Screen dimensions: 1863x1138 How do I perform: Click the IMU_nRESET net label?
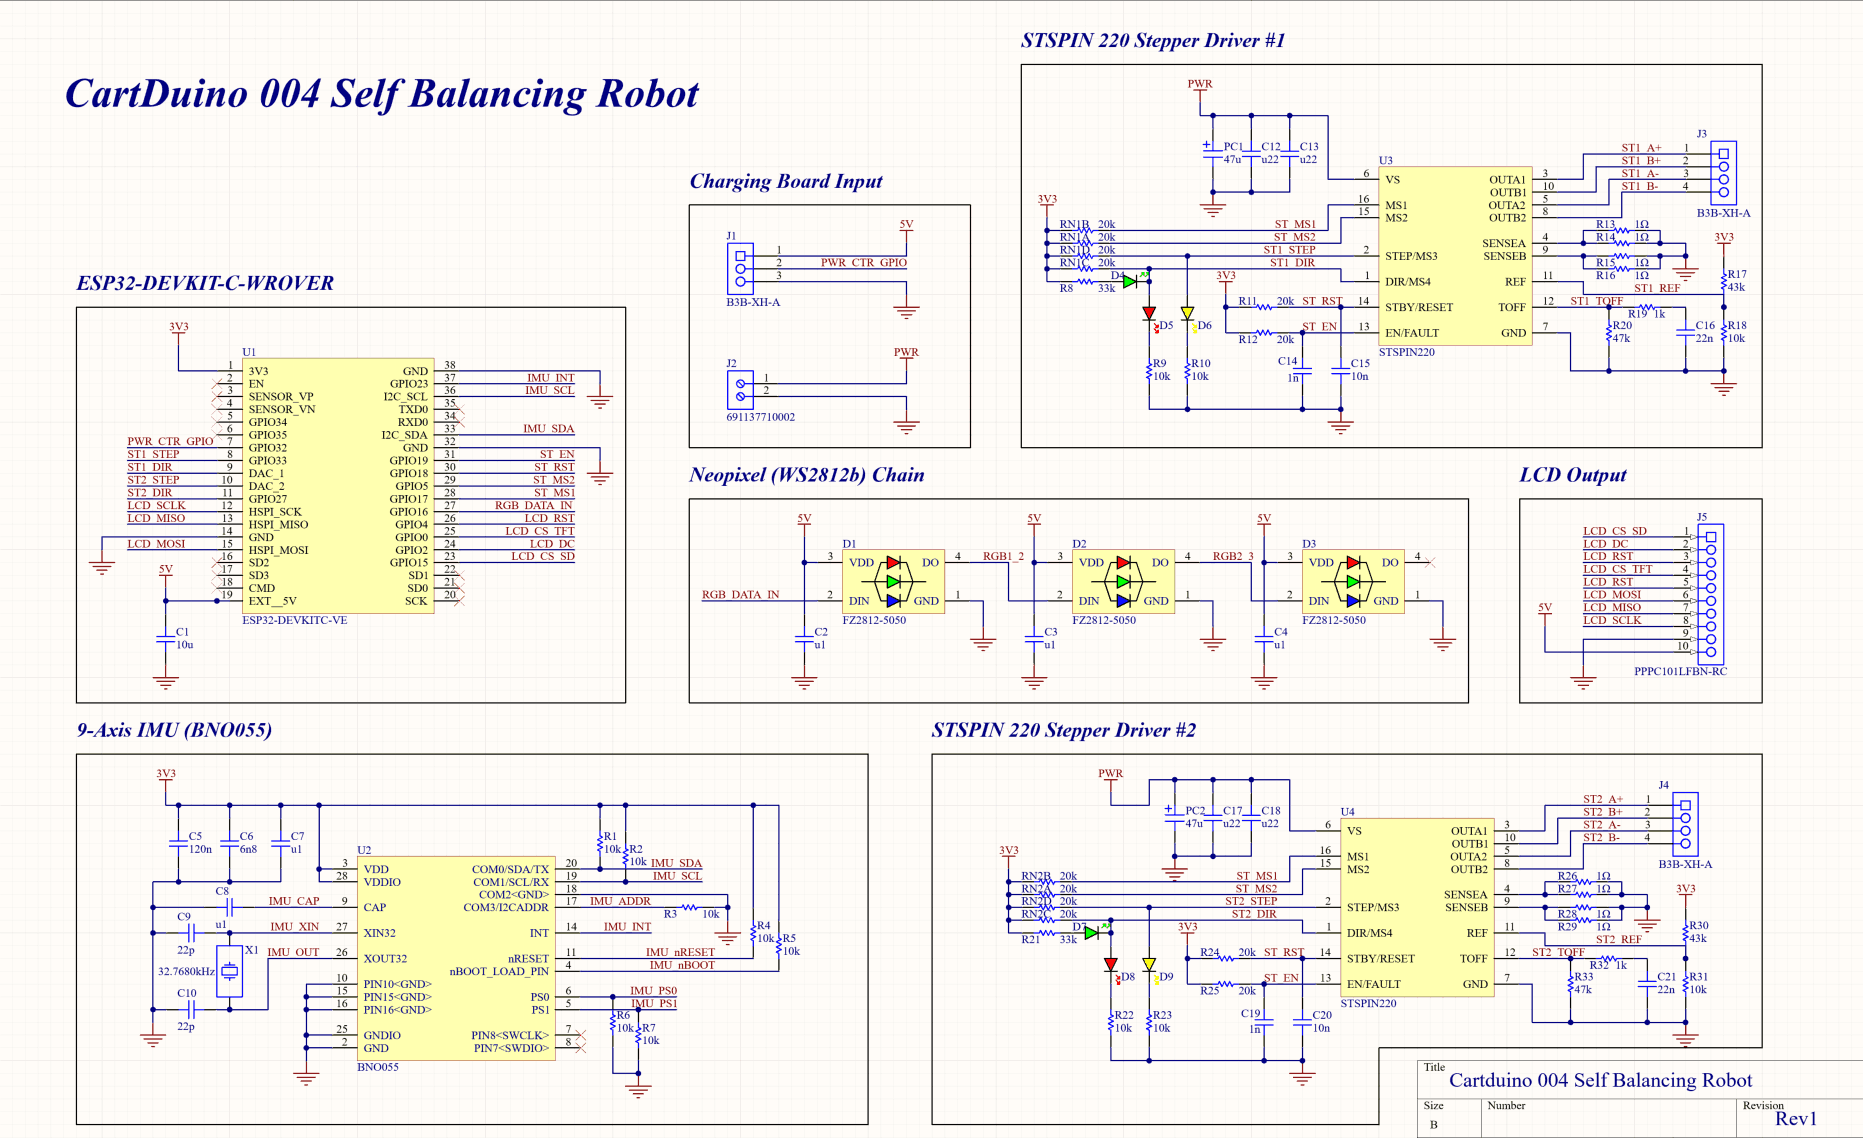pyautogui.click(x=680, y=952)
